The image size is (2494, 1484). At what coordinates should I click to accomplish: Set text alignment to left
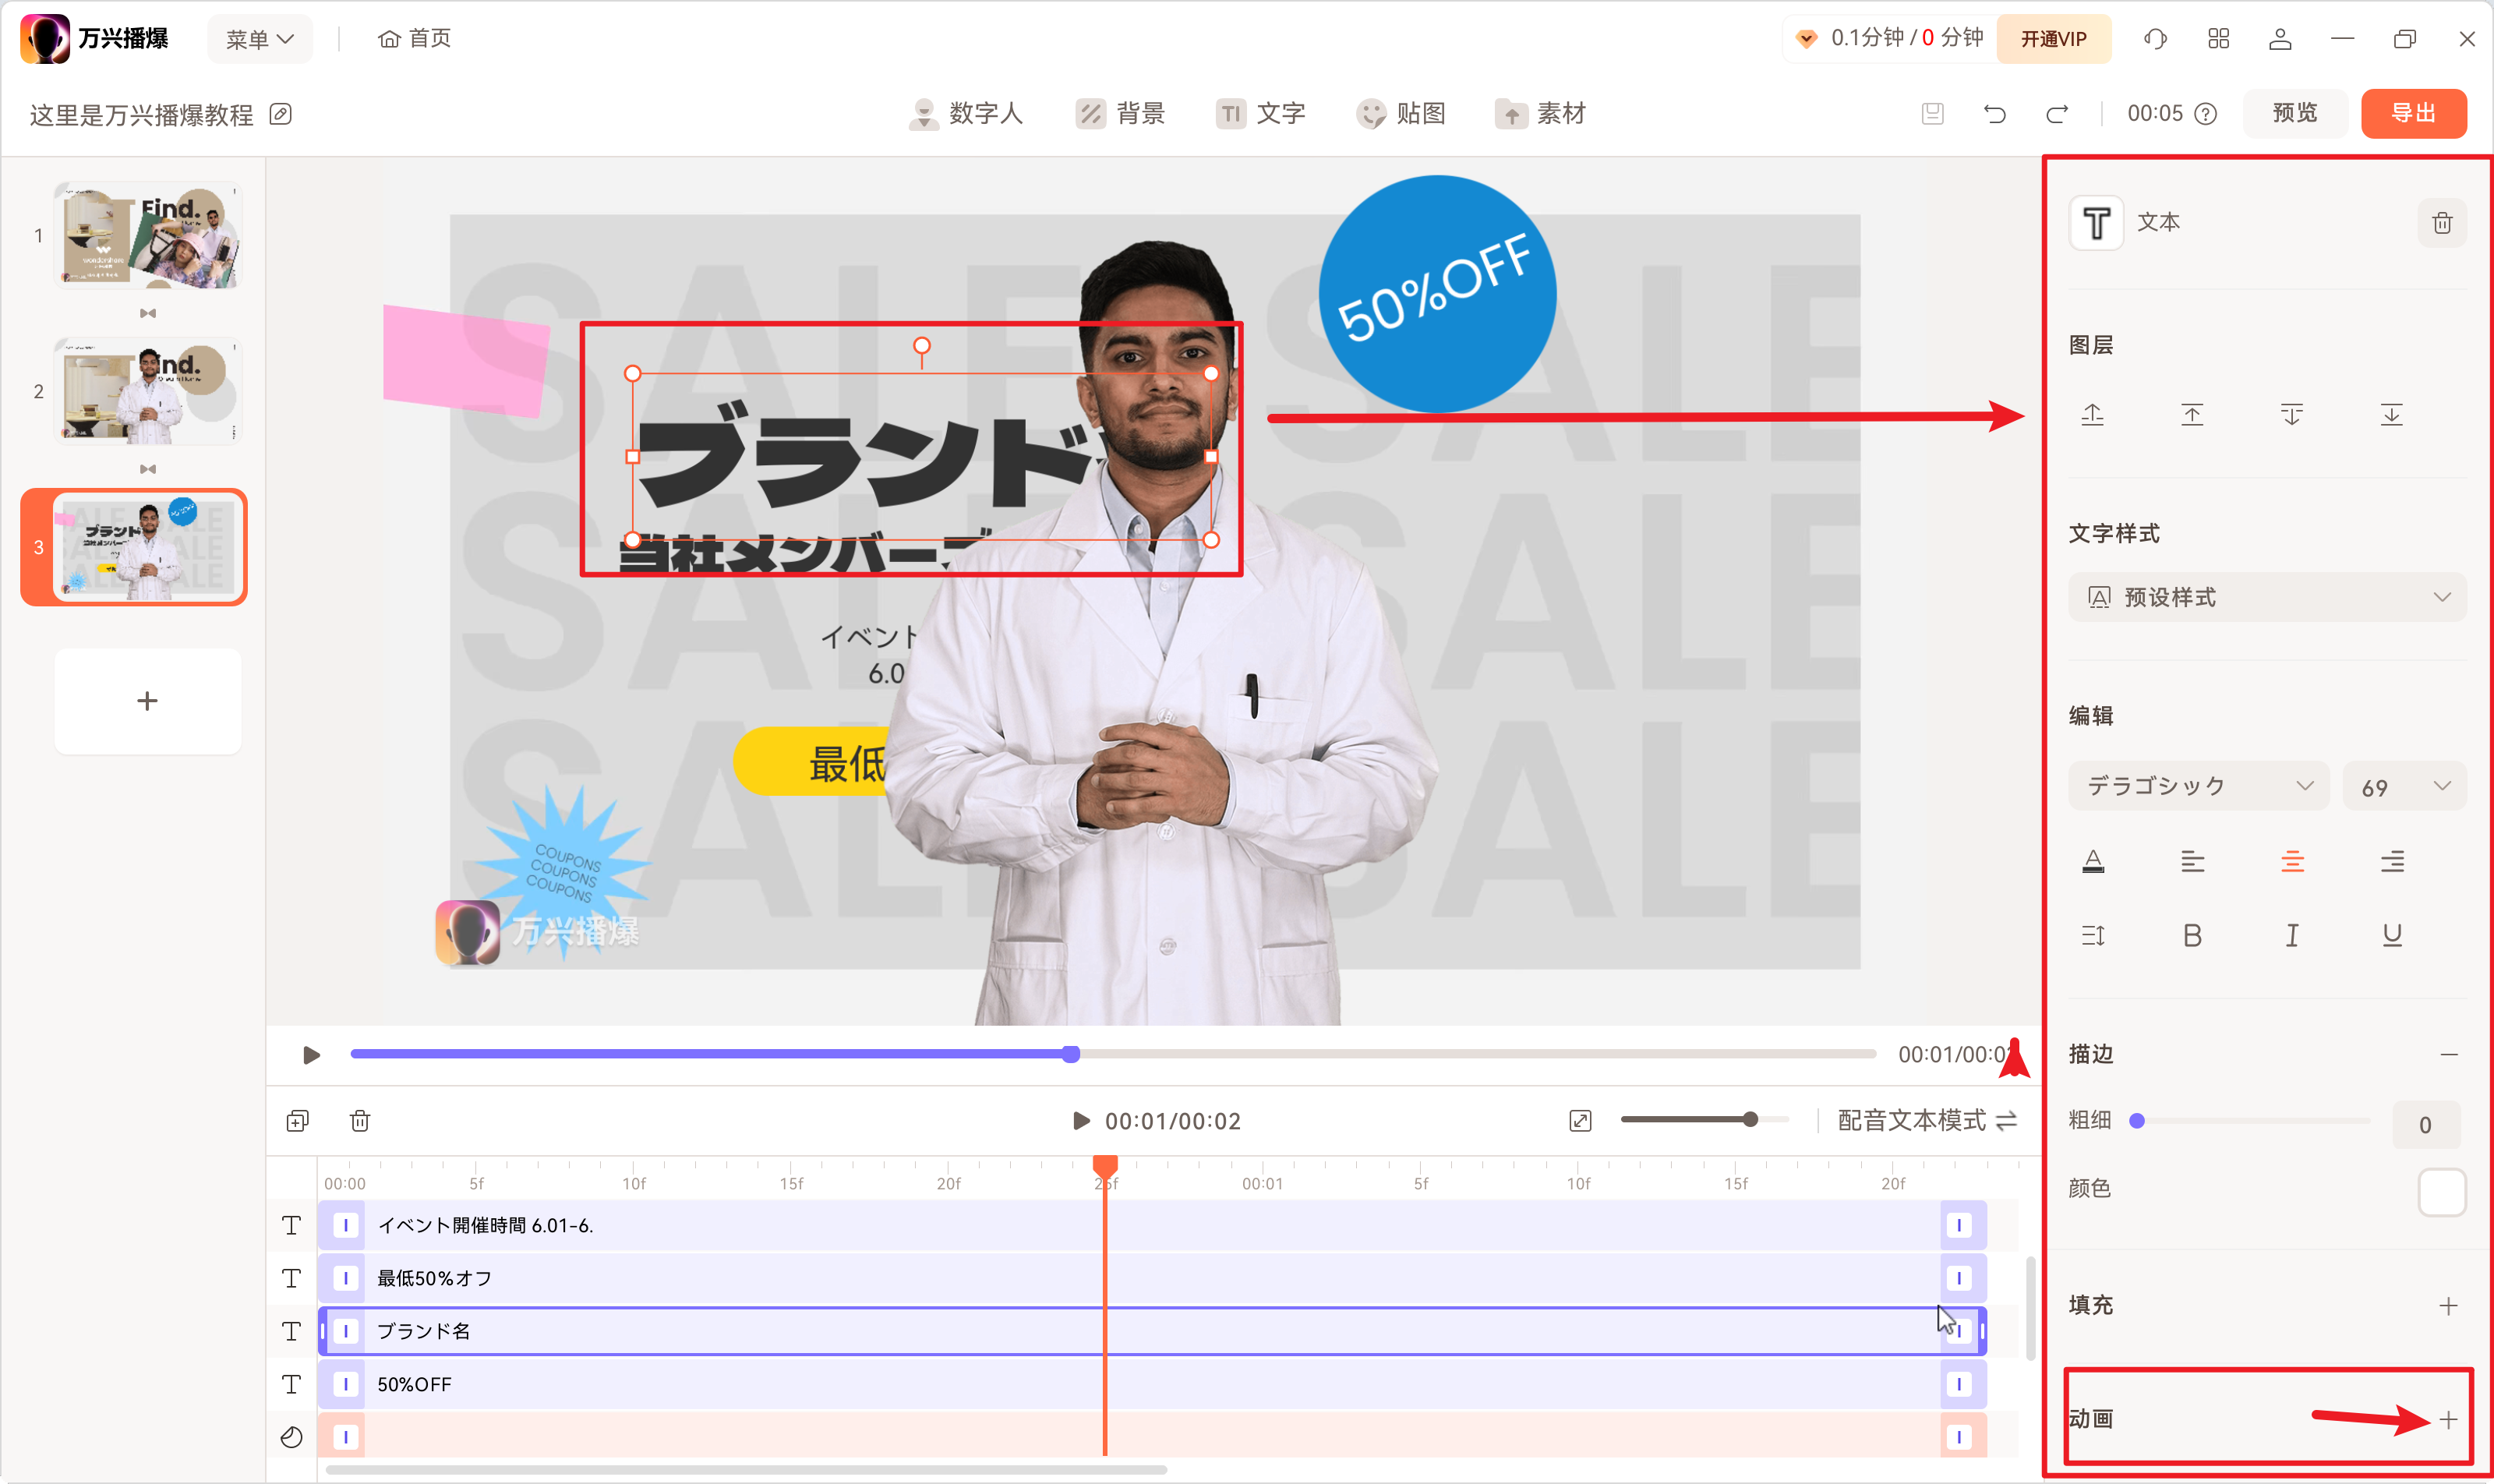[x=2191, y=861]
